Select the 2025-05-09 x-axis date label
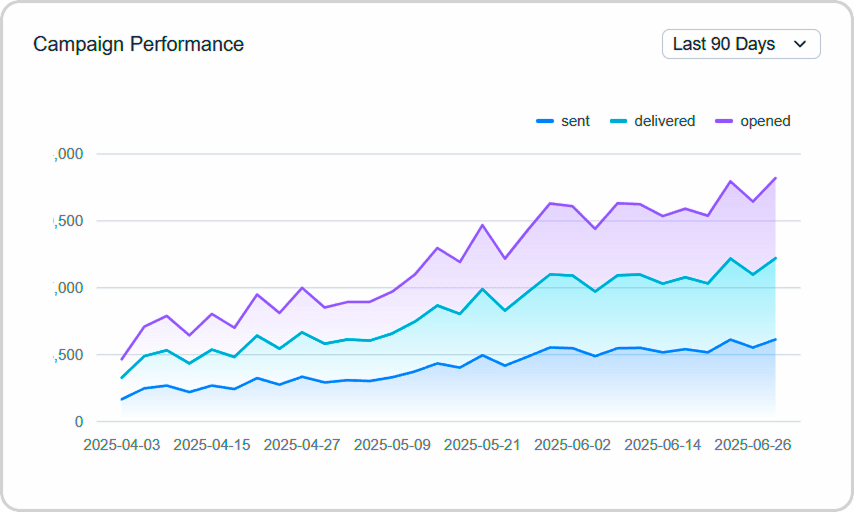This screenshot has width=854, height=512. (392, 445)
